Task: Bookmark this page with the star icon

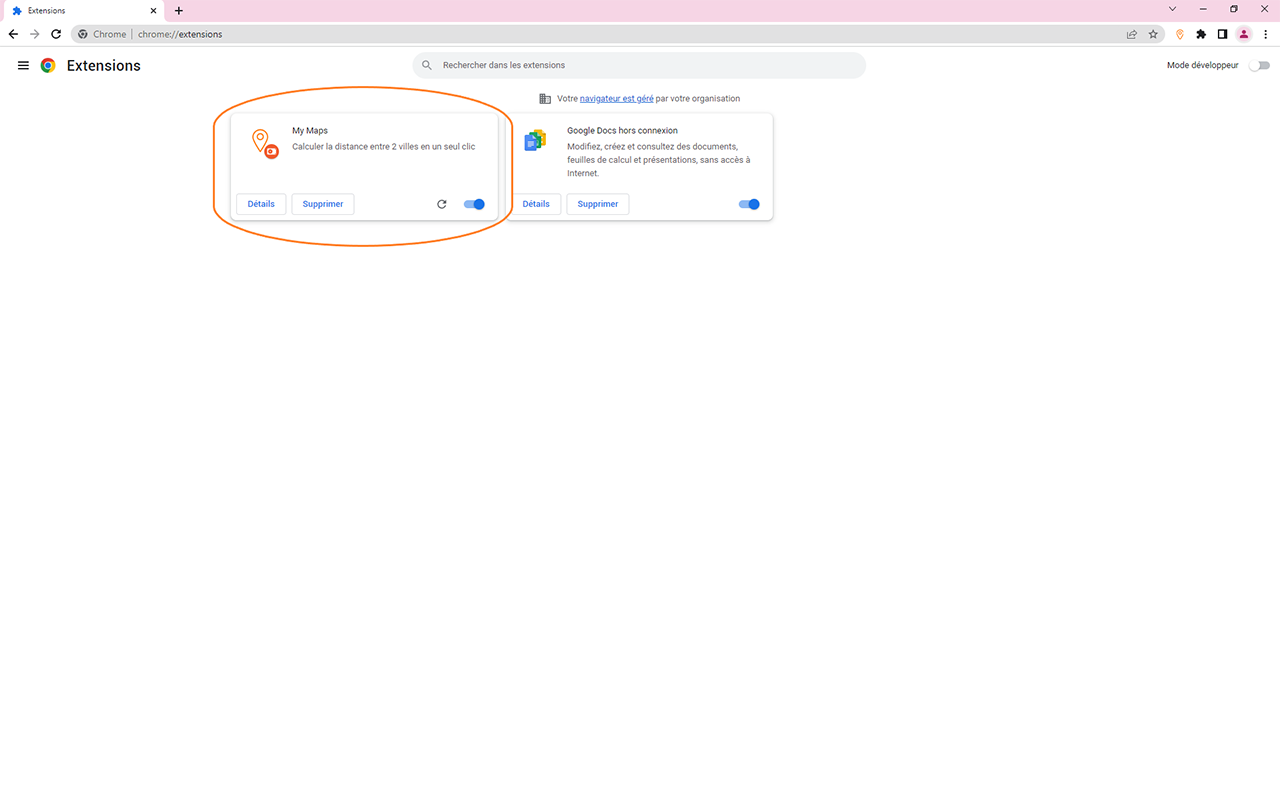Action: 1153,34
